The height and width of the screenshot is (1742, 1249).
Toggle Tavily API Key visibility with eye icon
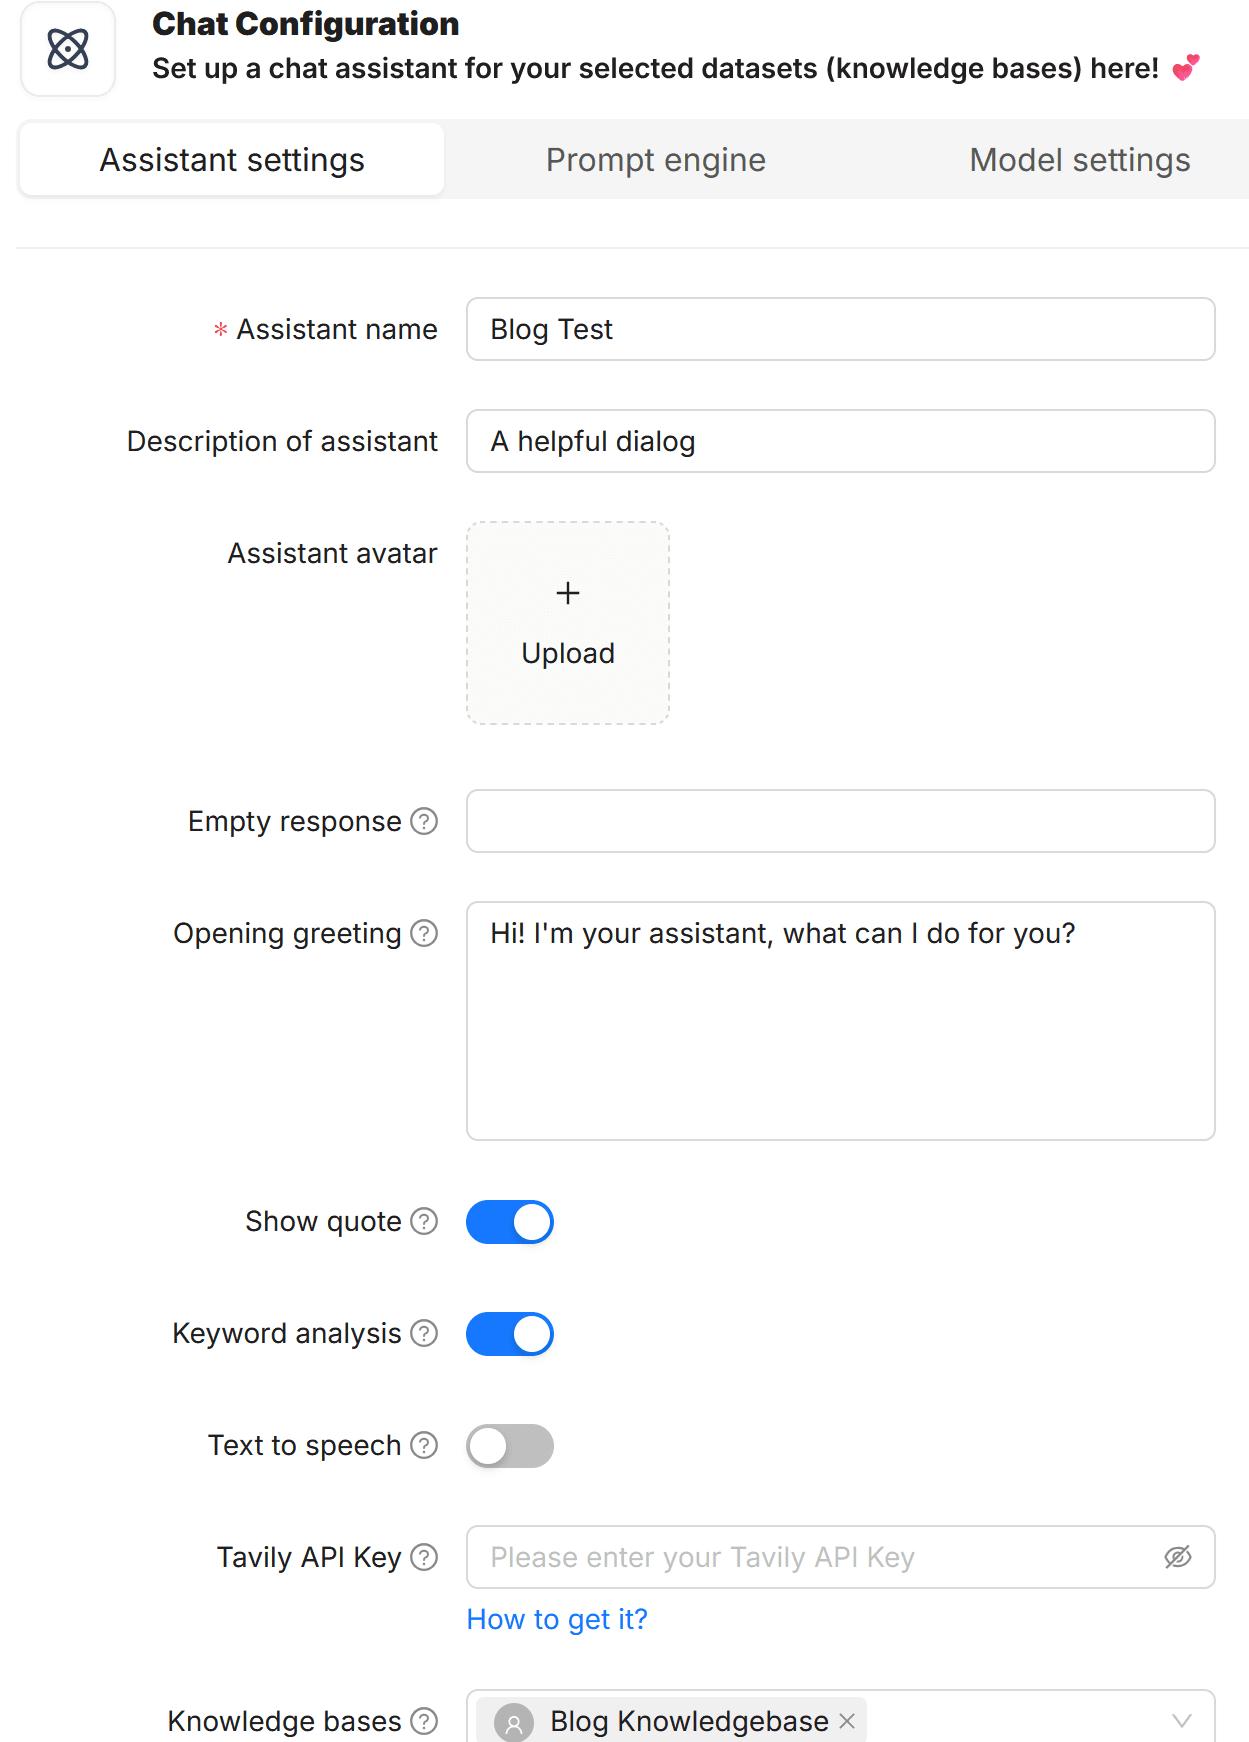1177,1557
